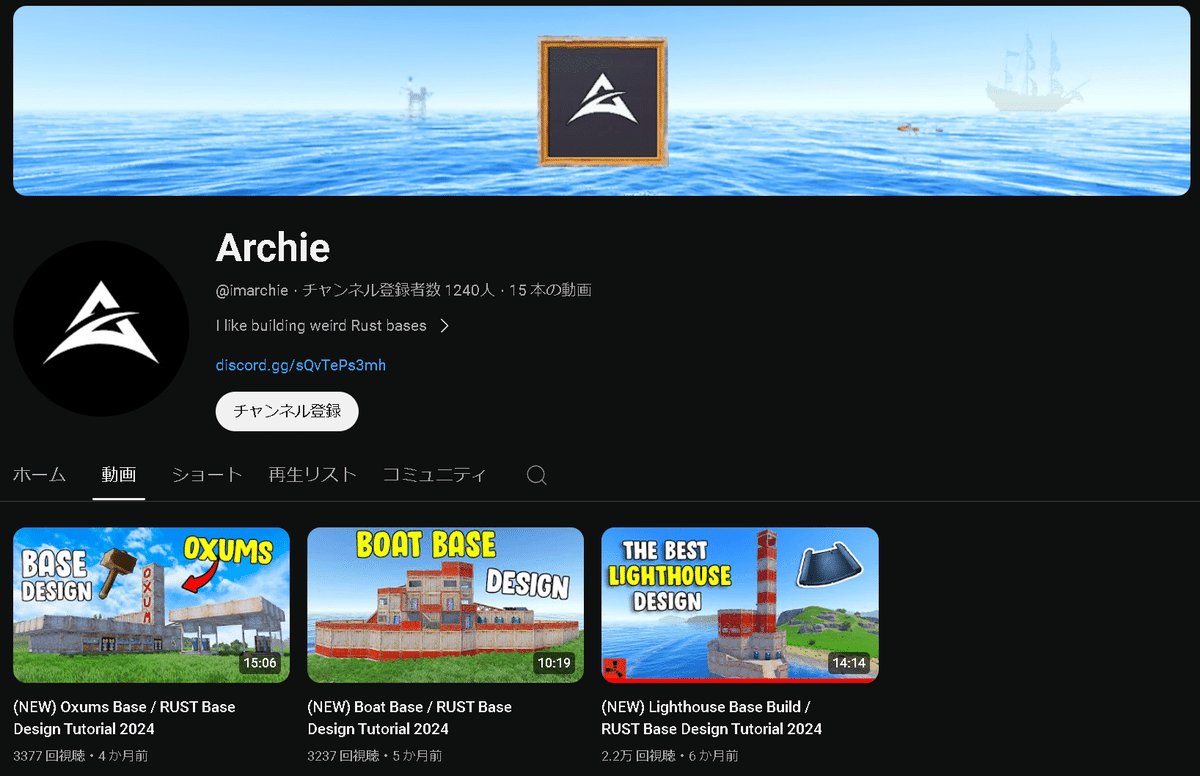
Task: Click the Lighthouse Base Build title
Action: pyautogui.click(x=712, y=718)
